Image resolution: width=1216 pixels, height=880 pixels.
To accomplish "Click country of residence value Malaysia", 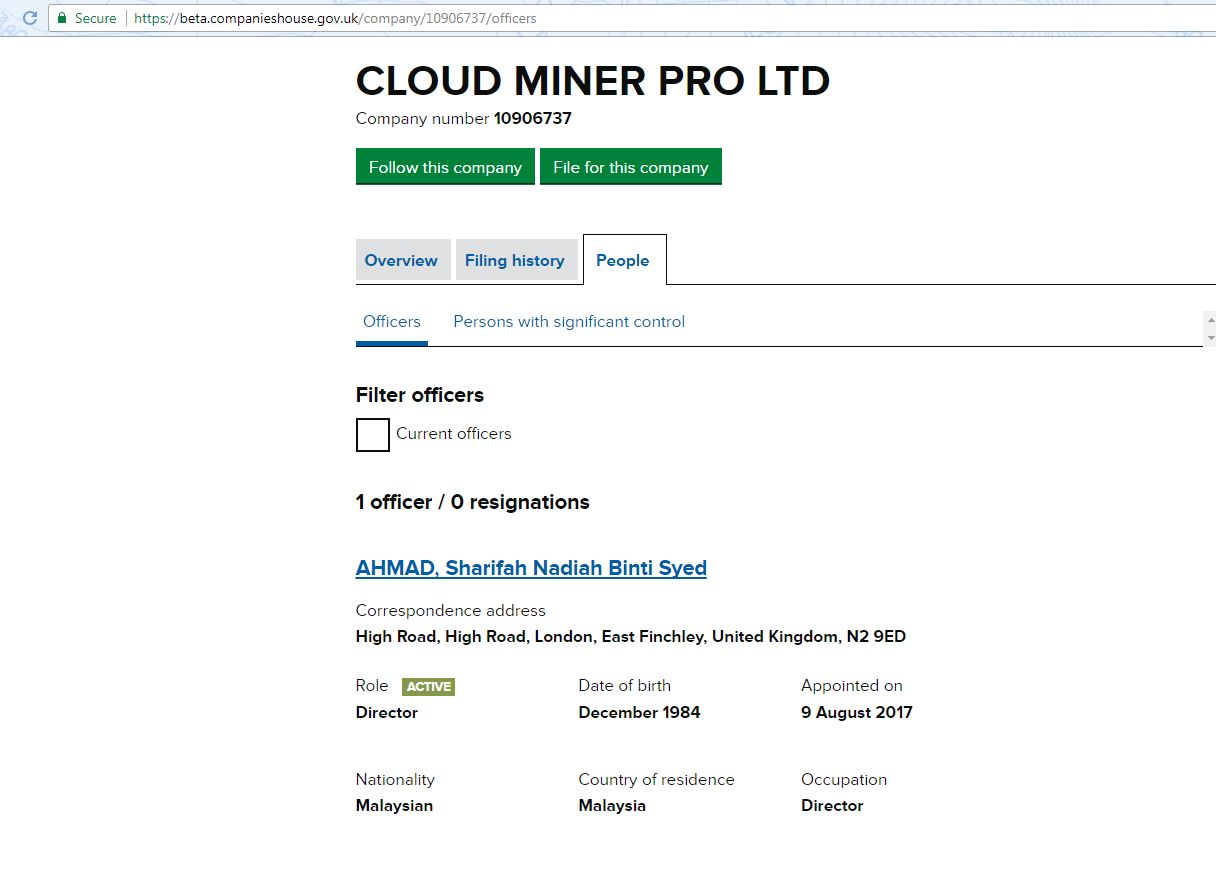I will pyautogui.click(x=612, y=806).
